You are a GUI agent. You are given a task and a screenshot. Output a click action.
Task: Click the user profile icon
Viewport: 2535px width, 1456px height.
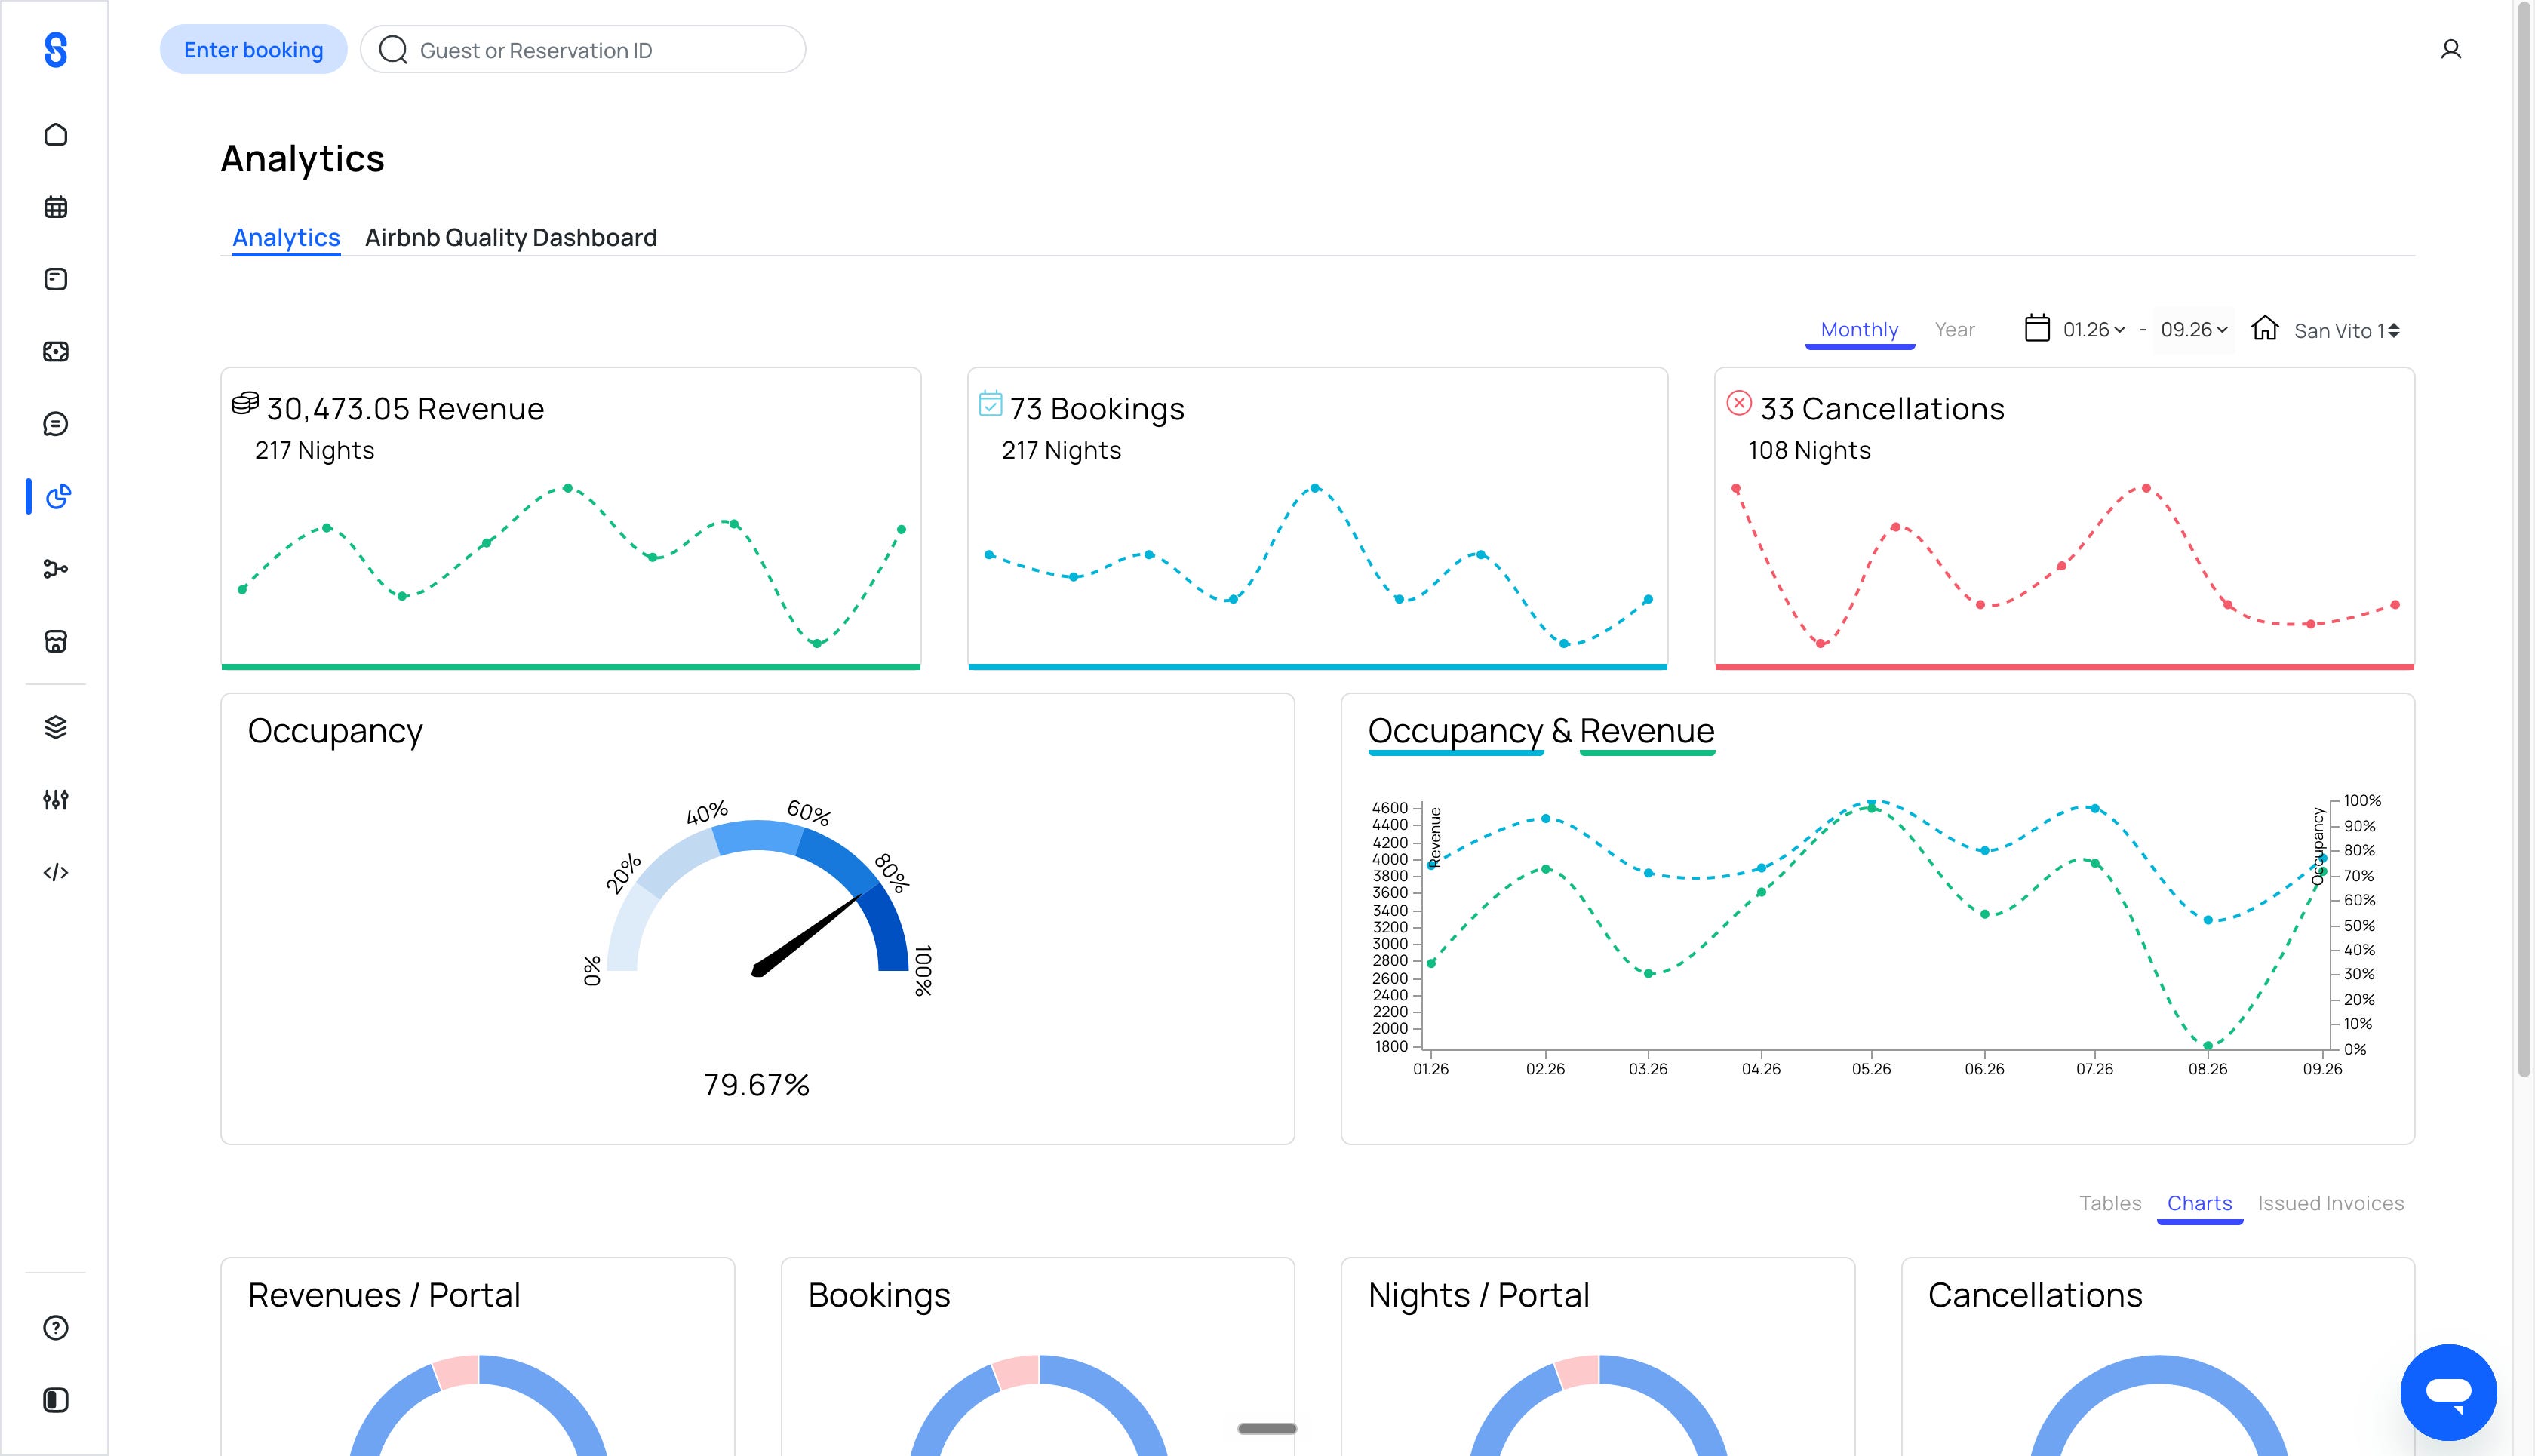[2450, 49]
